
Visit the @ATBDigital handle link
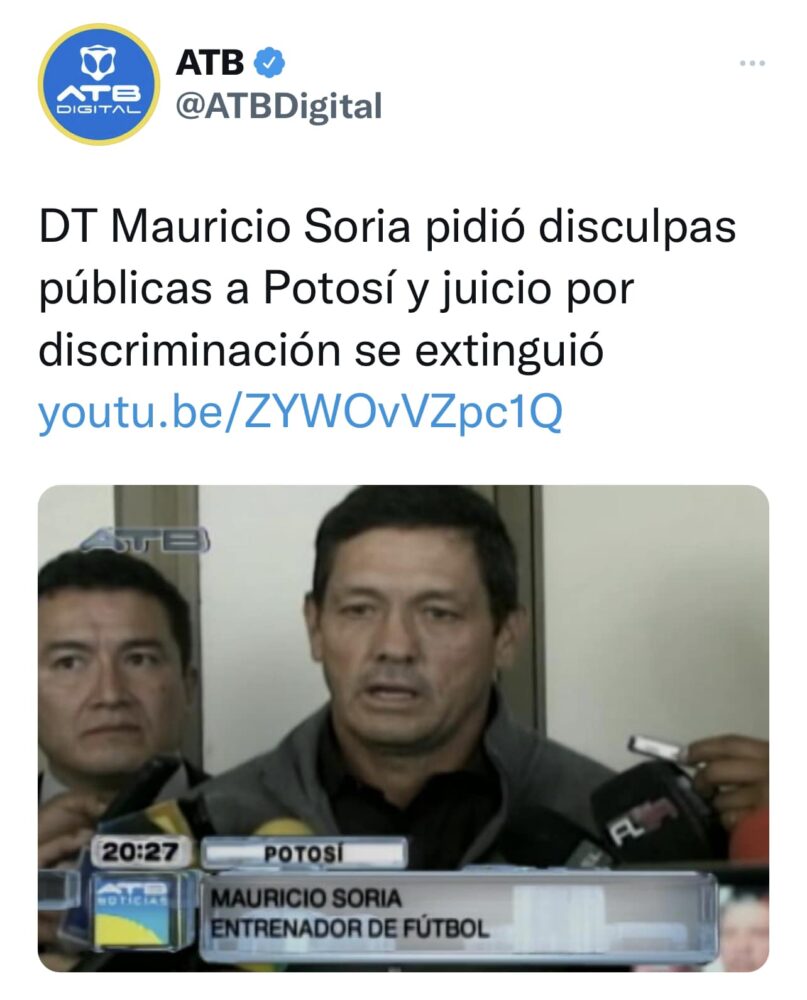[x=279, y=106]
